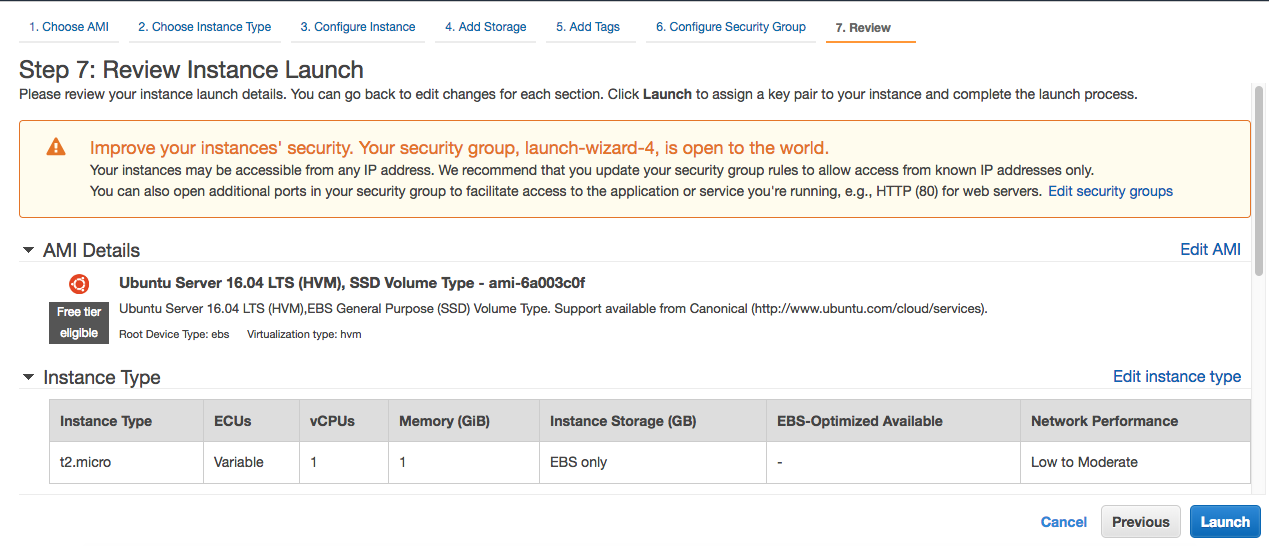Click the Edit AMI link

coord(1210,249)
